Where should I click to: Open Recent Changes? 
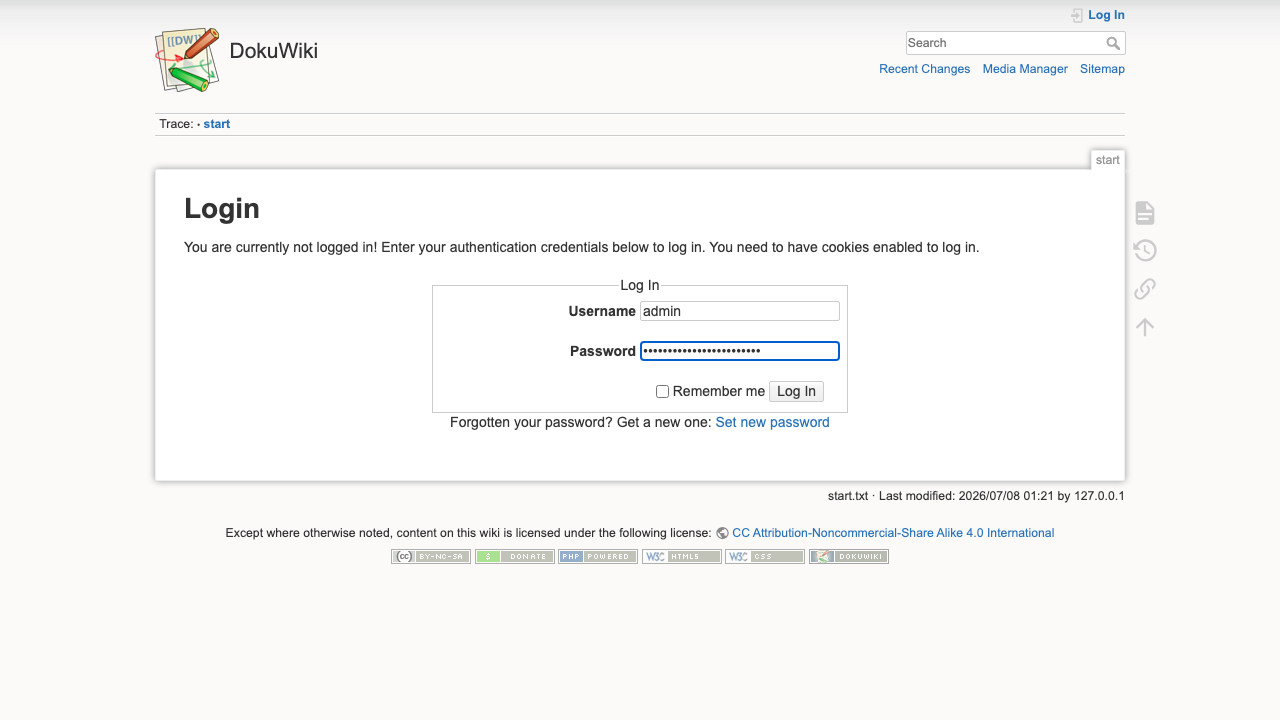point(925,69)
